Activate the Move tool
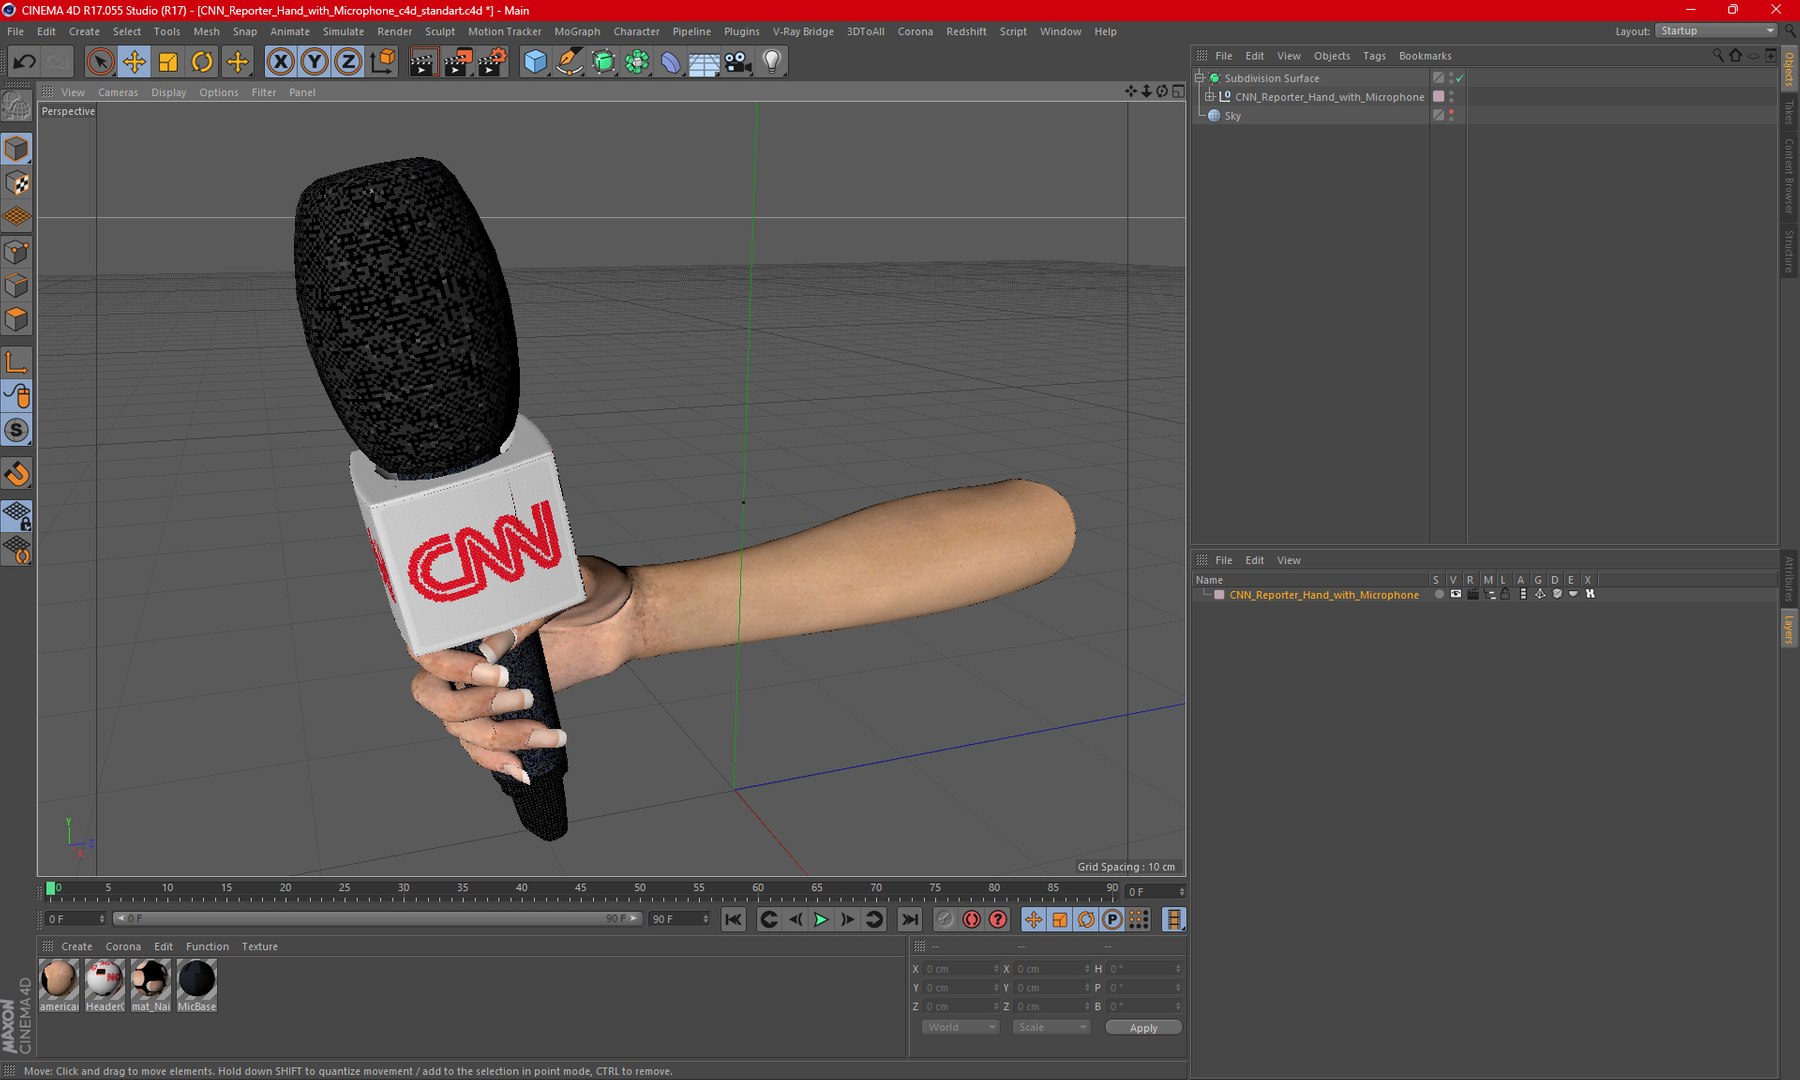This screenshot has height=1080, width=1800. coord(134,62)
